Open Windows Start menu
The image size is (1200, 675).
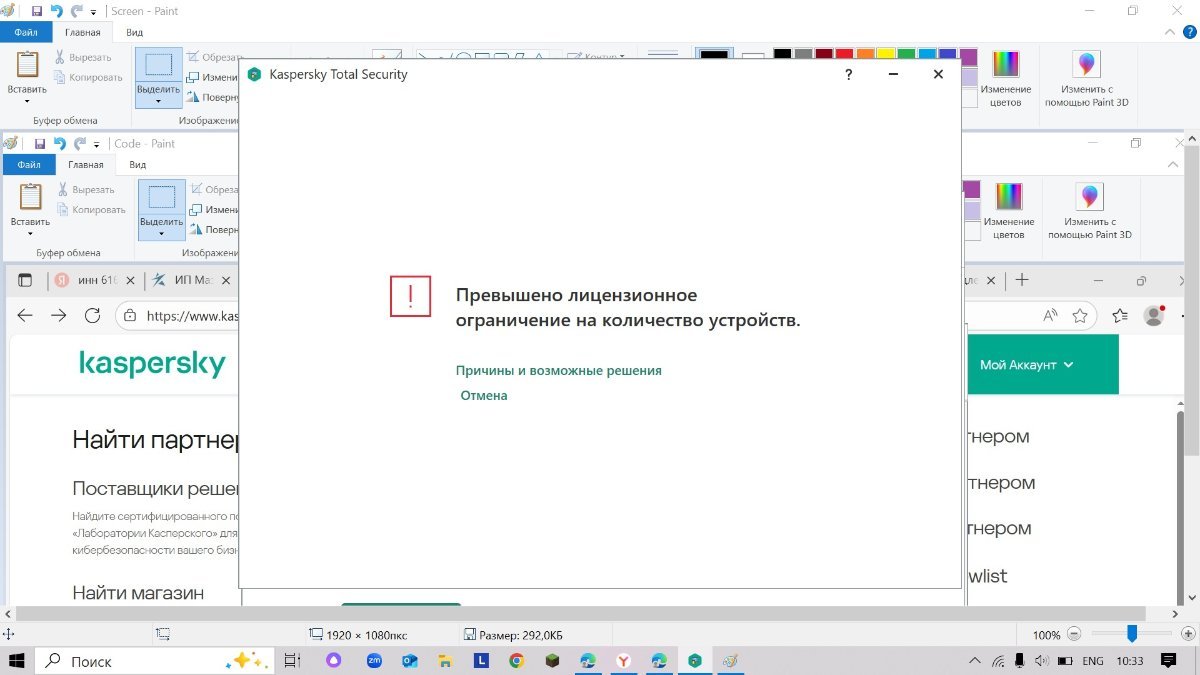tap(17, 661)
